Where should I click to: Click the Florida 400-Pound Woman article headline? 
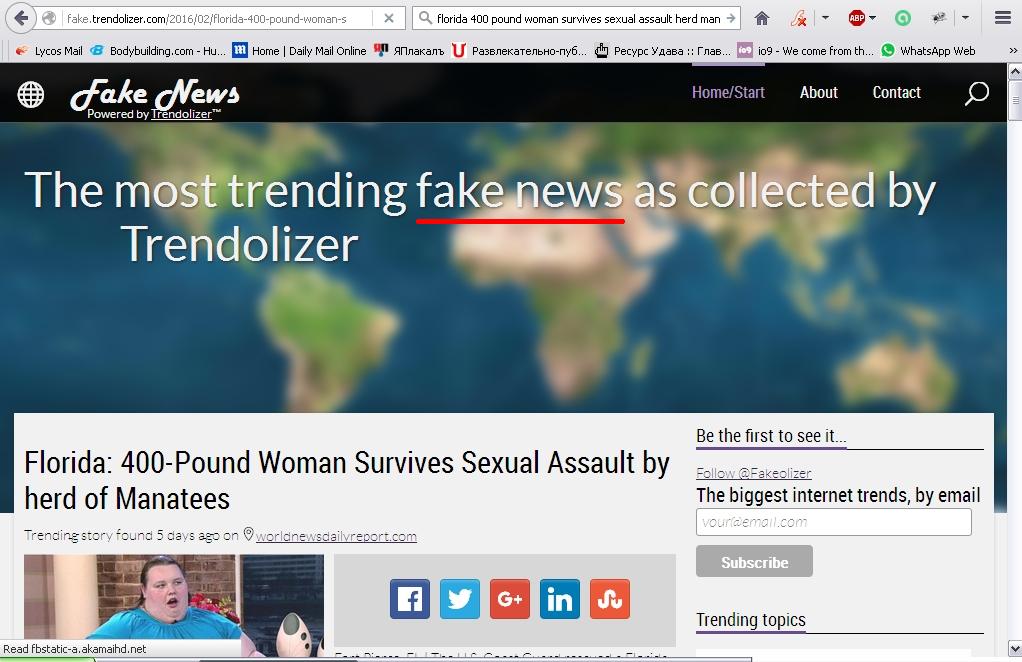347,480
